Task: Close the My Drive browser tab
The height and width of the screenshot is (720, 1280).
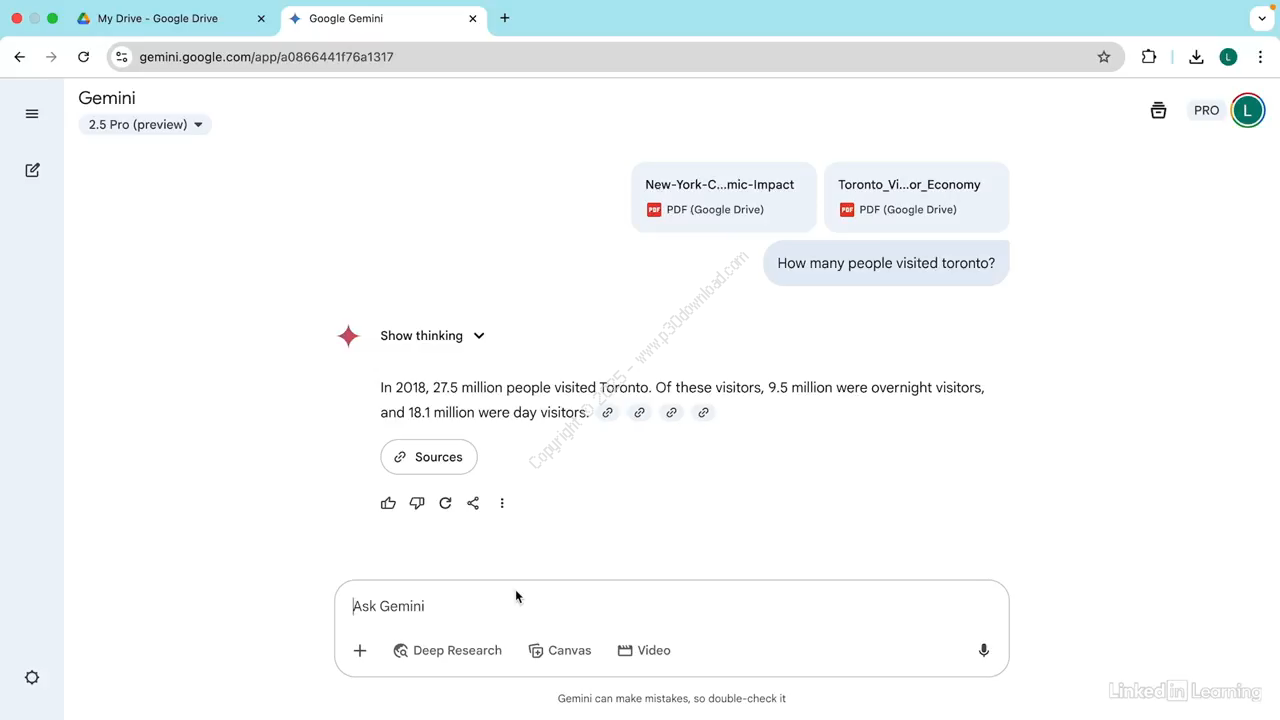Action: coord(261,18)
